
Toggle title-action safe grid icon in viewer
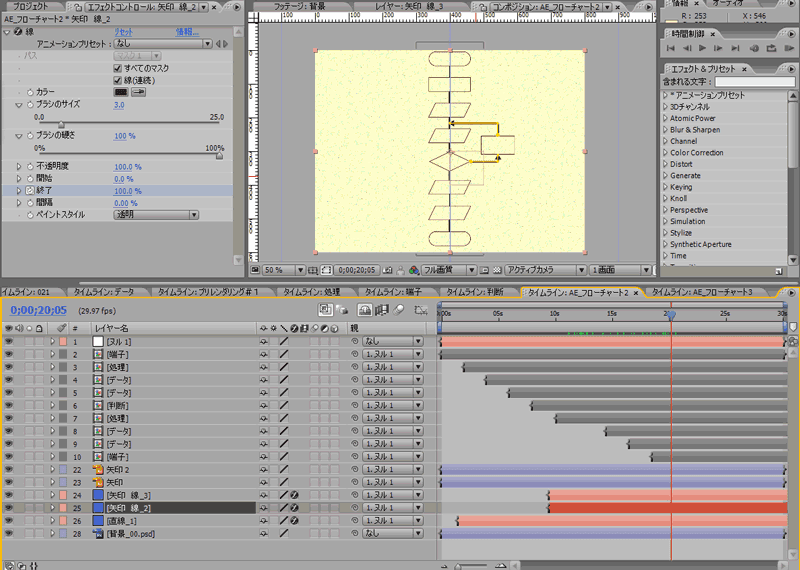313,270
